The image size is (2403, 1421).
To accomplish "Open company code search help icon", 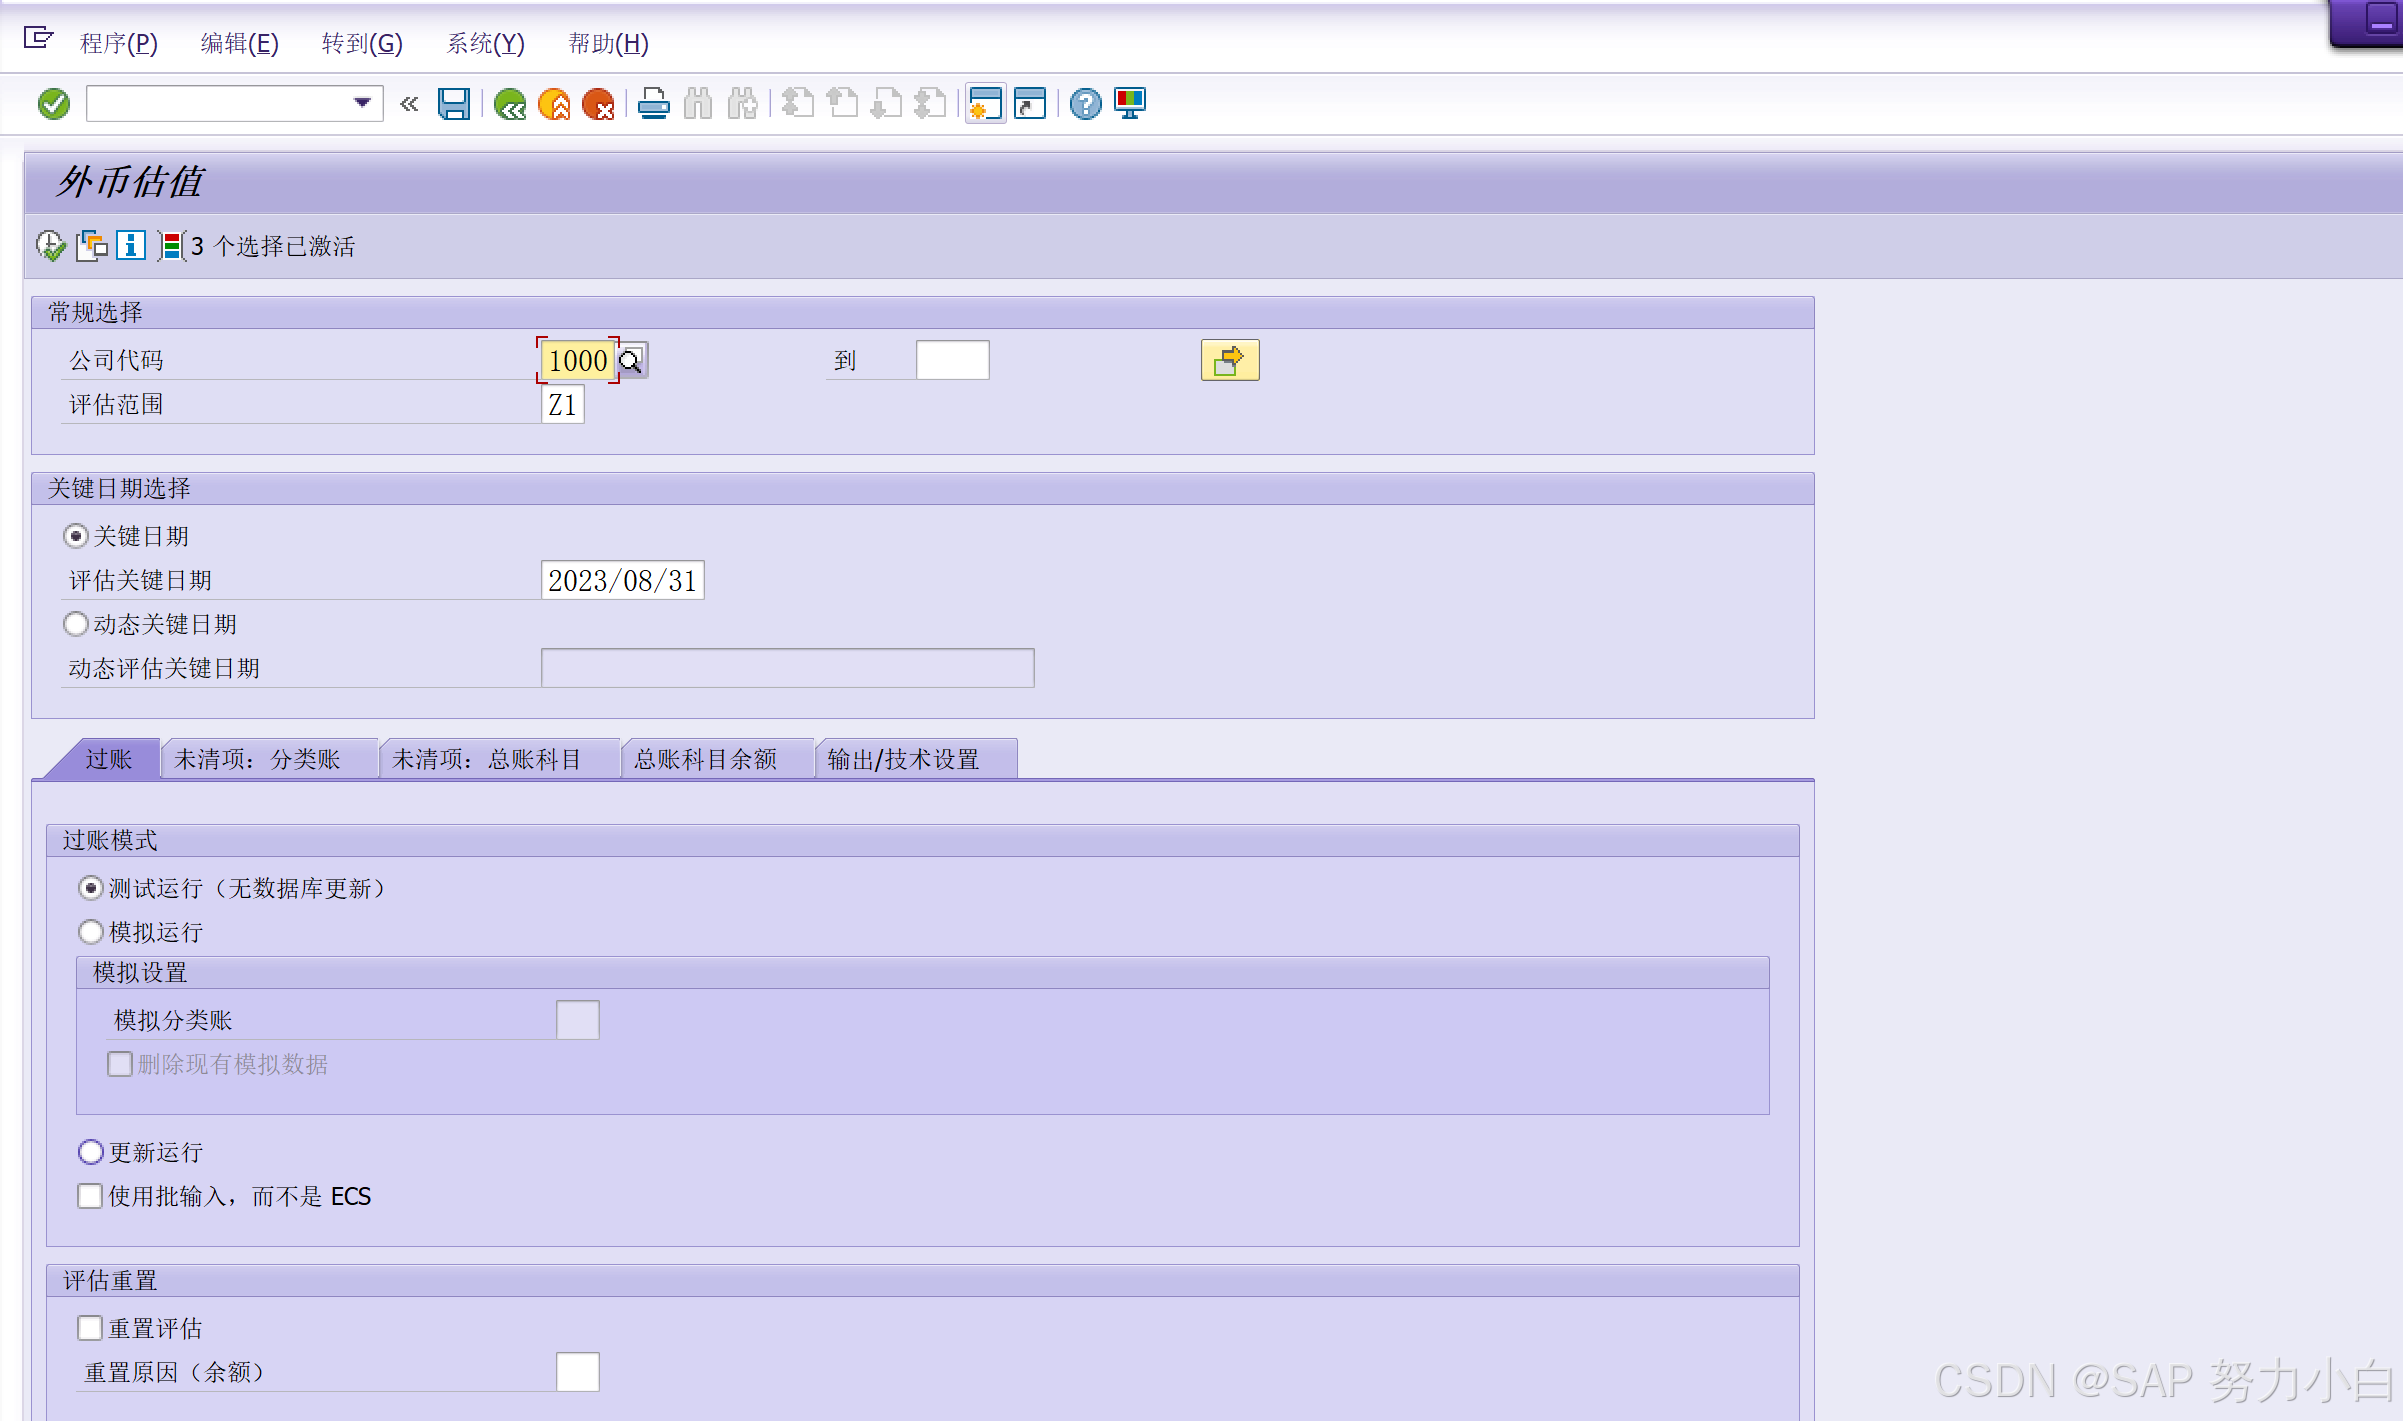I will pyautogui.click(x=631, y=361).
